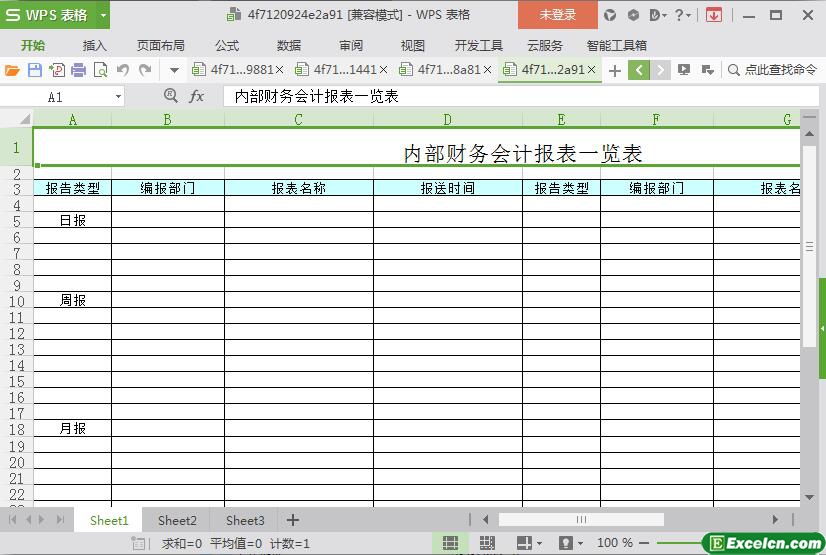Expand quick access toolbar dropdown arrow

174,70
